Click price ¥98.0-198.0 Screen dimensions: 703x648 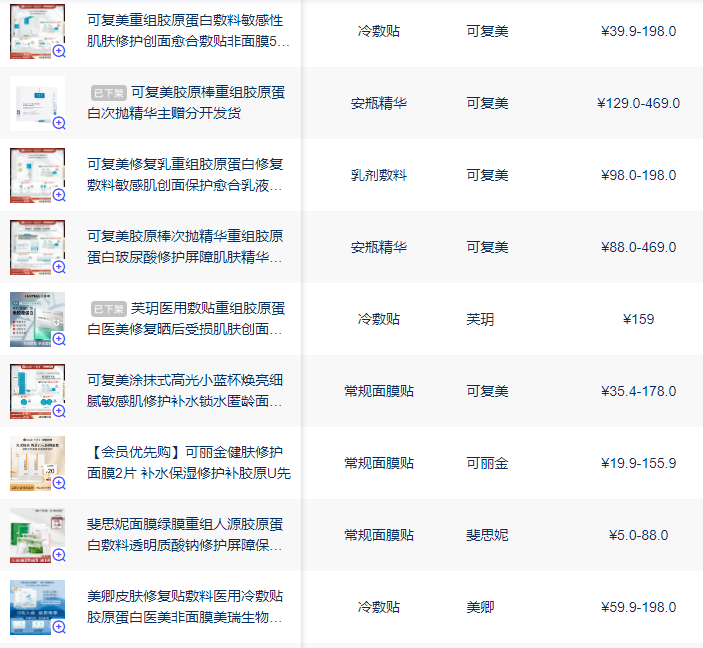tap(638, 175)
